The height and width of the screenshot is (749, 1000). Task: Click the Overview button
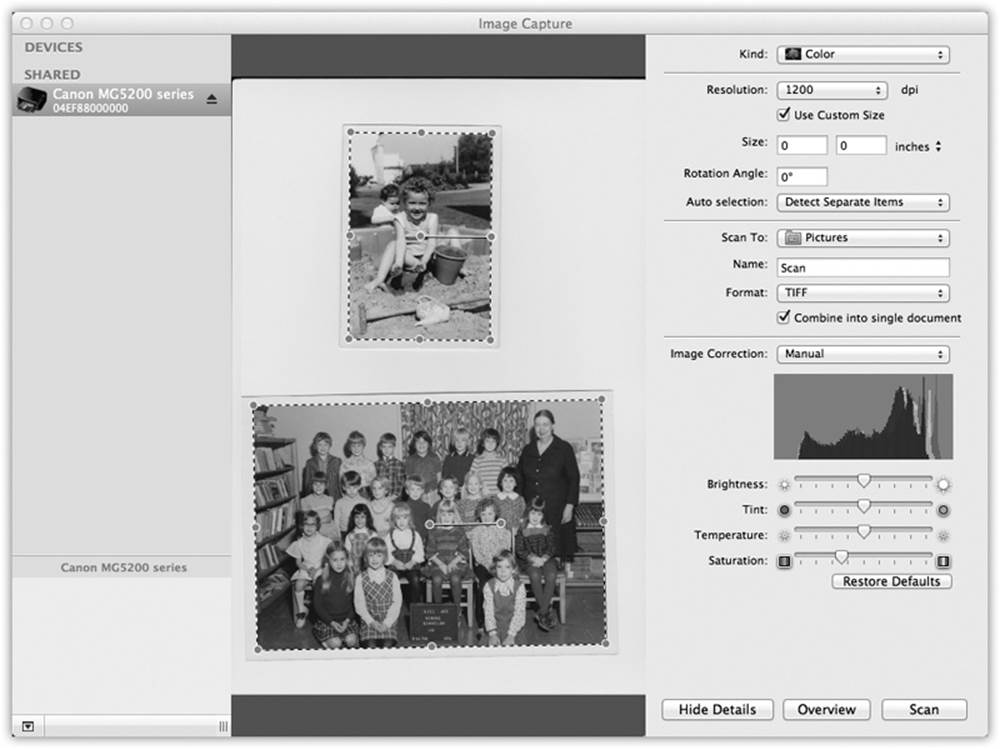[827, 709]
